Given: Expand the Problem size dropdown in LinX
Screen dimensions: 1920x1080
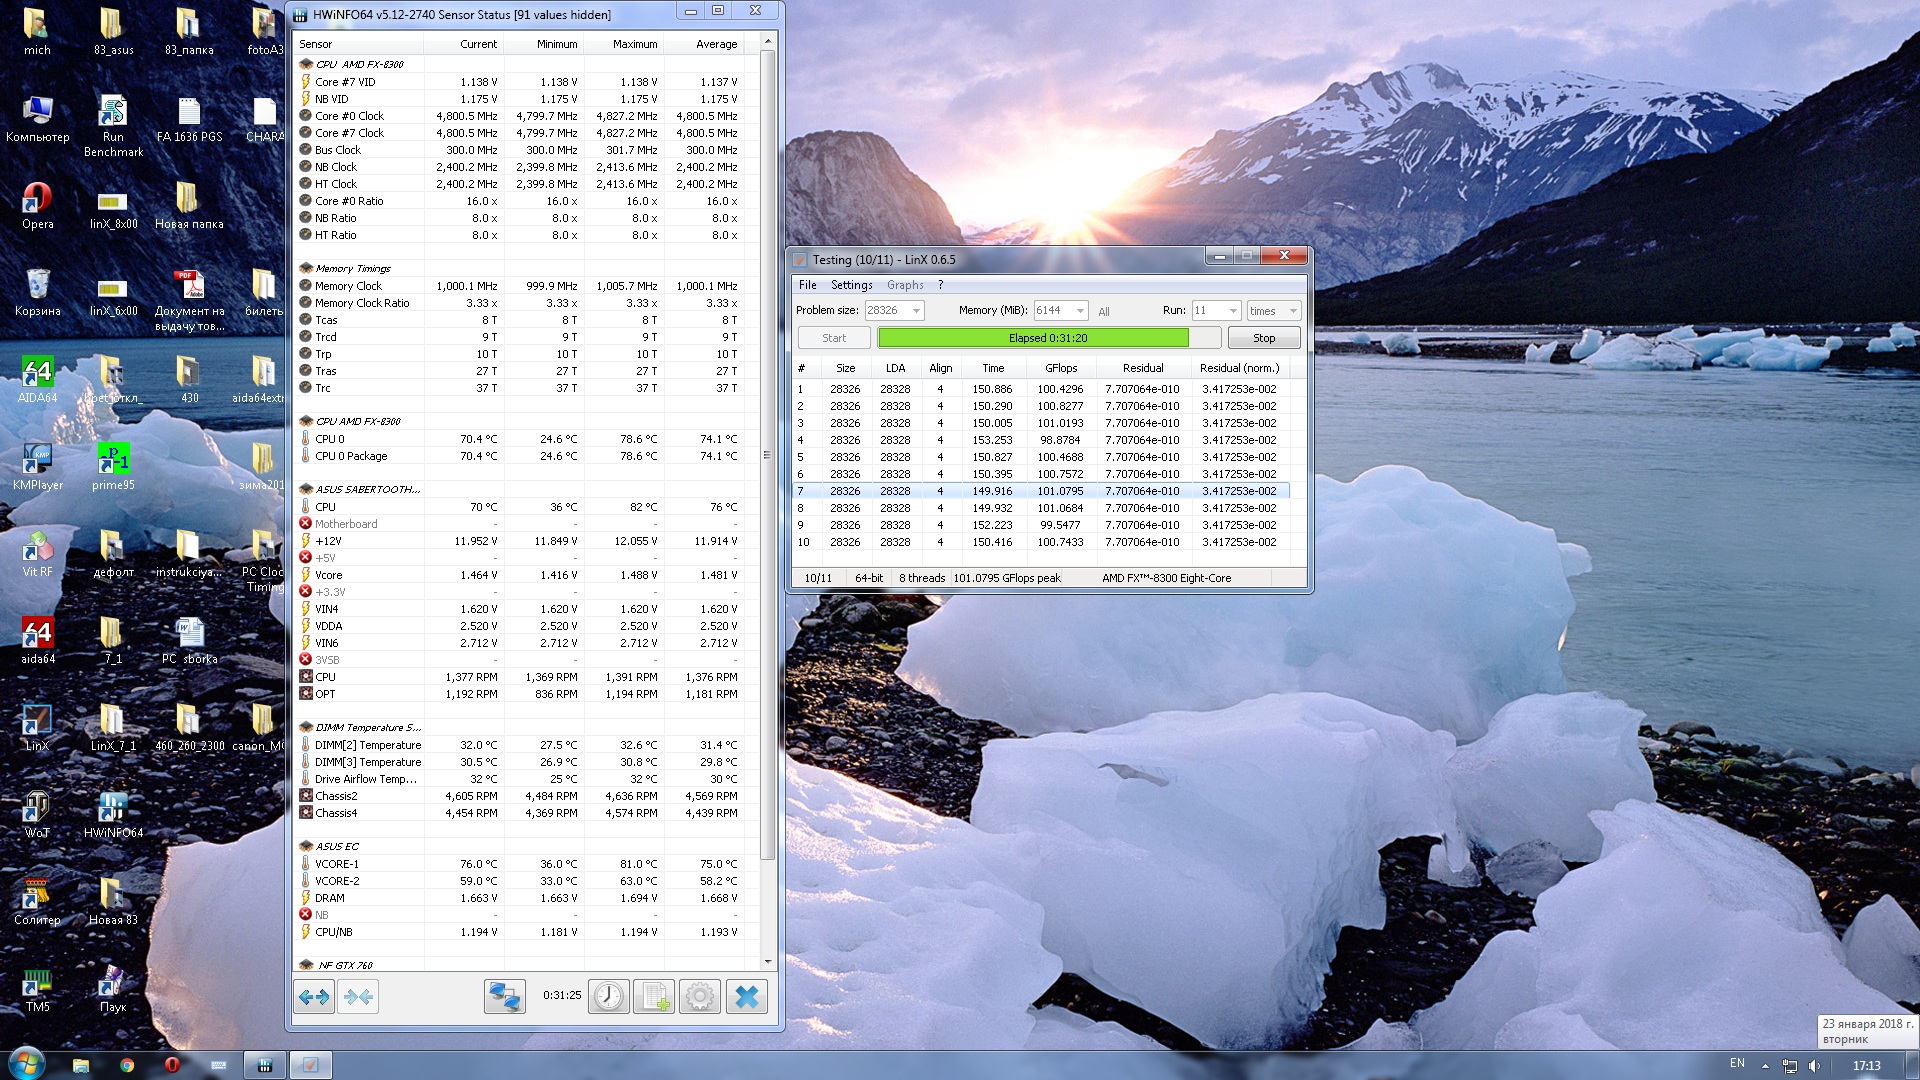Looking at the screenshot, I should tap(916, 311).
